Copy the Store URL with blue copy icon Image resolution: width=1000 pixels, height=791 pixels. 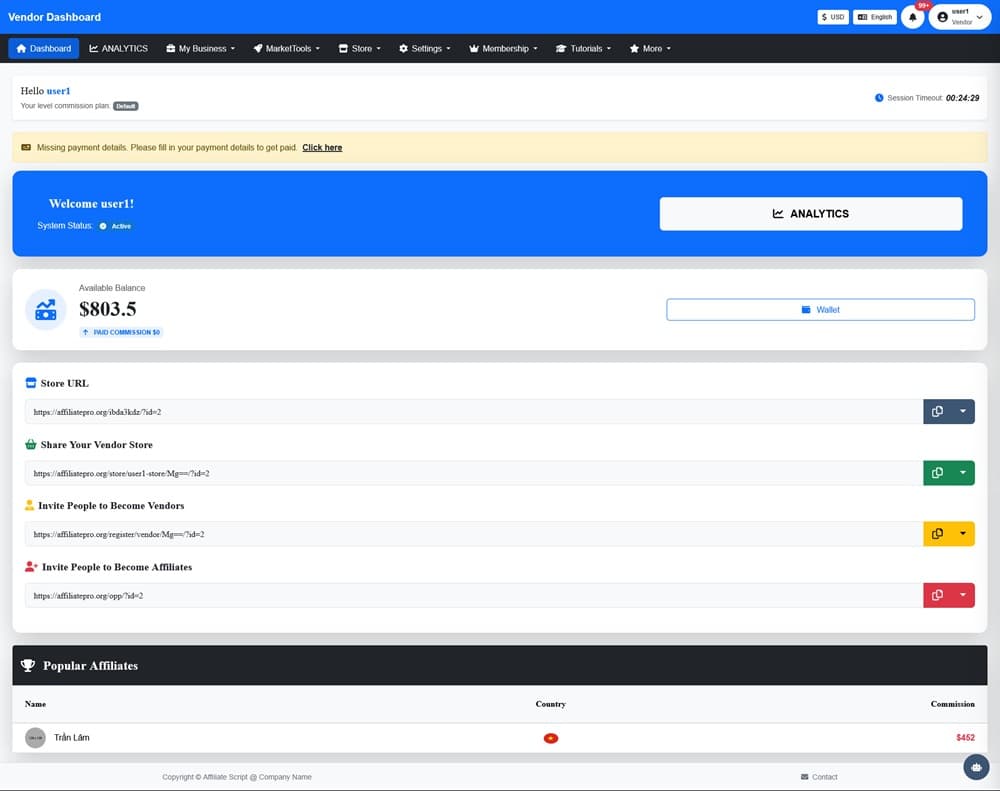pos(937,411)
